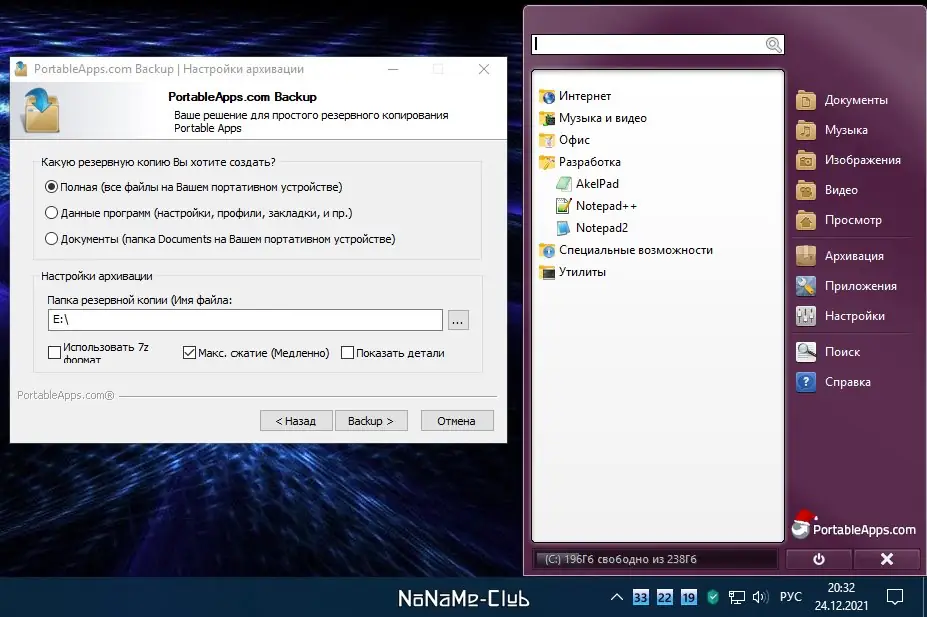Viewport: 927px width, 617px height.
Task: Click the volume speaker tray icon
Action: point(760,597)
